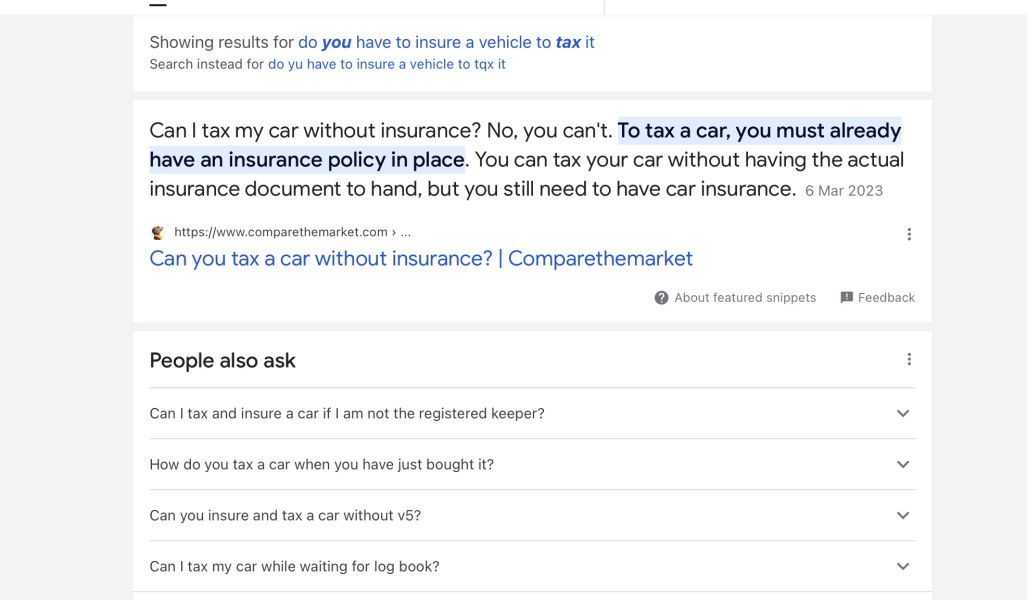
Task: Open 'Can you tax a car without insurance?' result
Action: coord(421,259)
